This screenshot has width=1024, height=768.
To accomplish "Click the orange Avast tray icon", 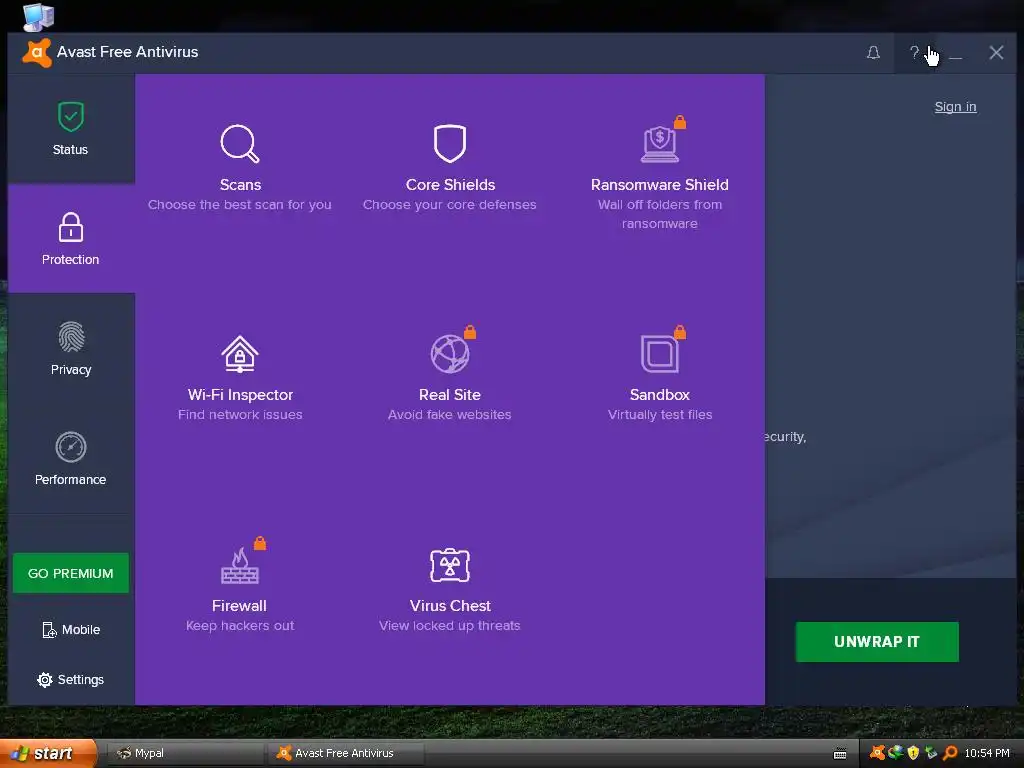I will [877, 753].
